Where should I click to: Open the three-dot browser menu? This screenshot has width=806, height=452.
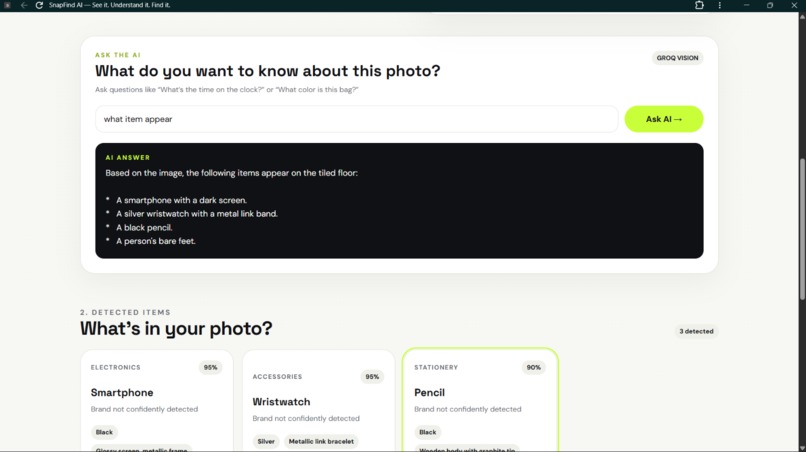pyautogui.click(x=720, y=5)
